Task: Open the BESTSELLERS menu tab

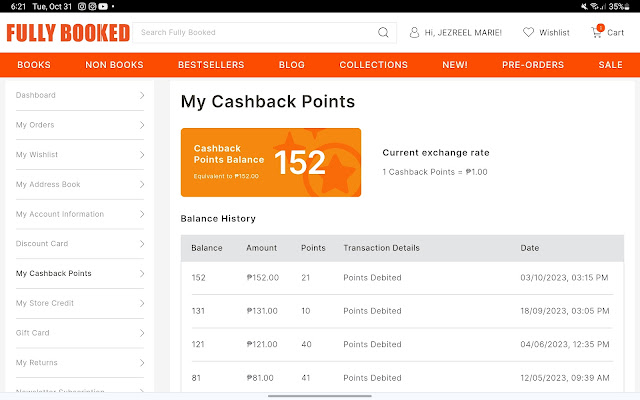Action: point(211,65)
